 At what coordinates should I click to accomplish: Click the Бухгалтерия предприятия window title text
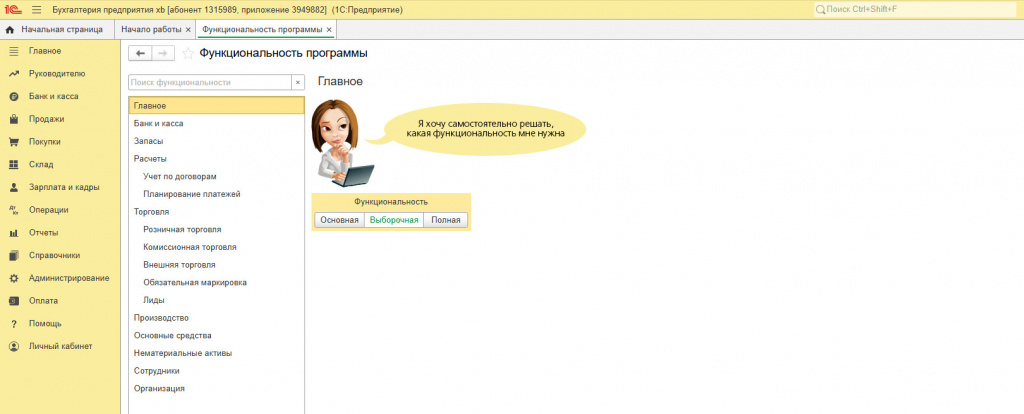pyautogui.click(x=227, y=10)
